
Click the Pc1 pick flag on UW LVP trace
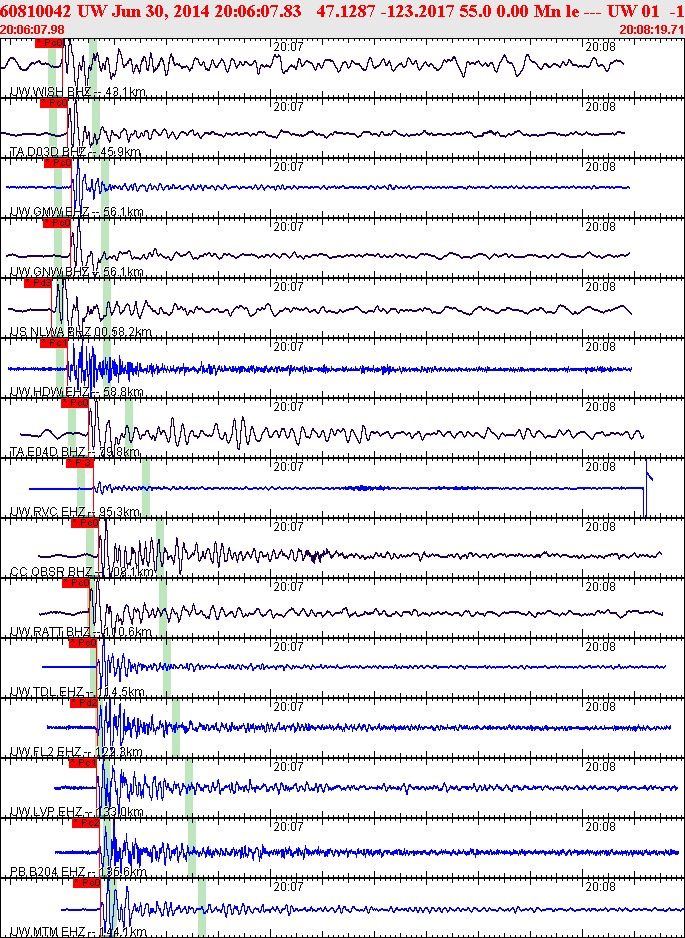tap(83, 763)
